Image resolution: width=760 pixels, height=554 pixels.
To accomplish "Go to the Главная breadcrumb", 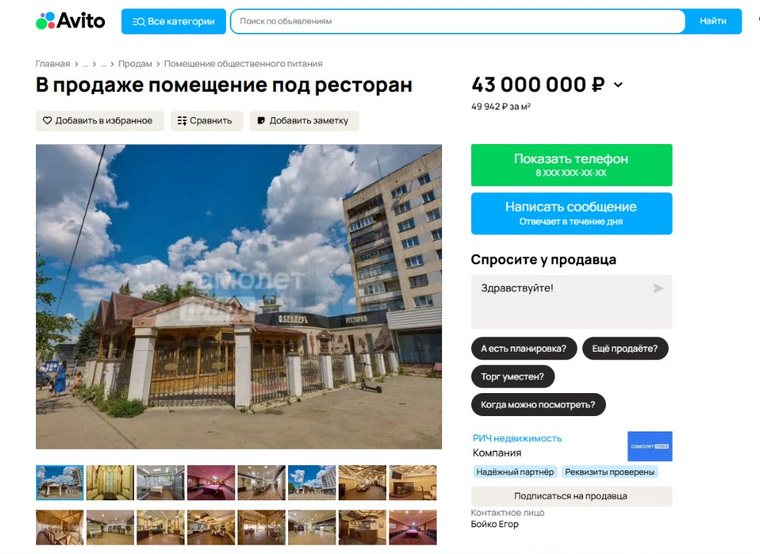I will pos(52,64).
